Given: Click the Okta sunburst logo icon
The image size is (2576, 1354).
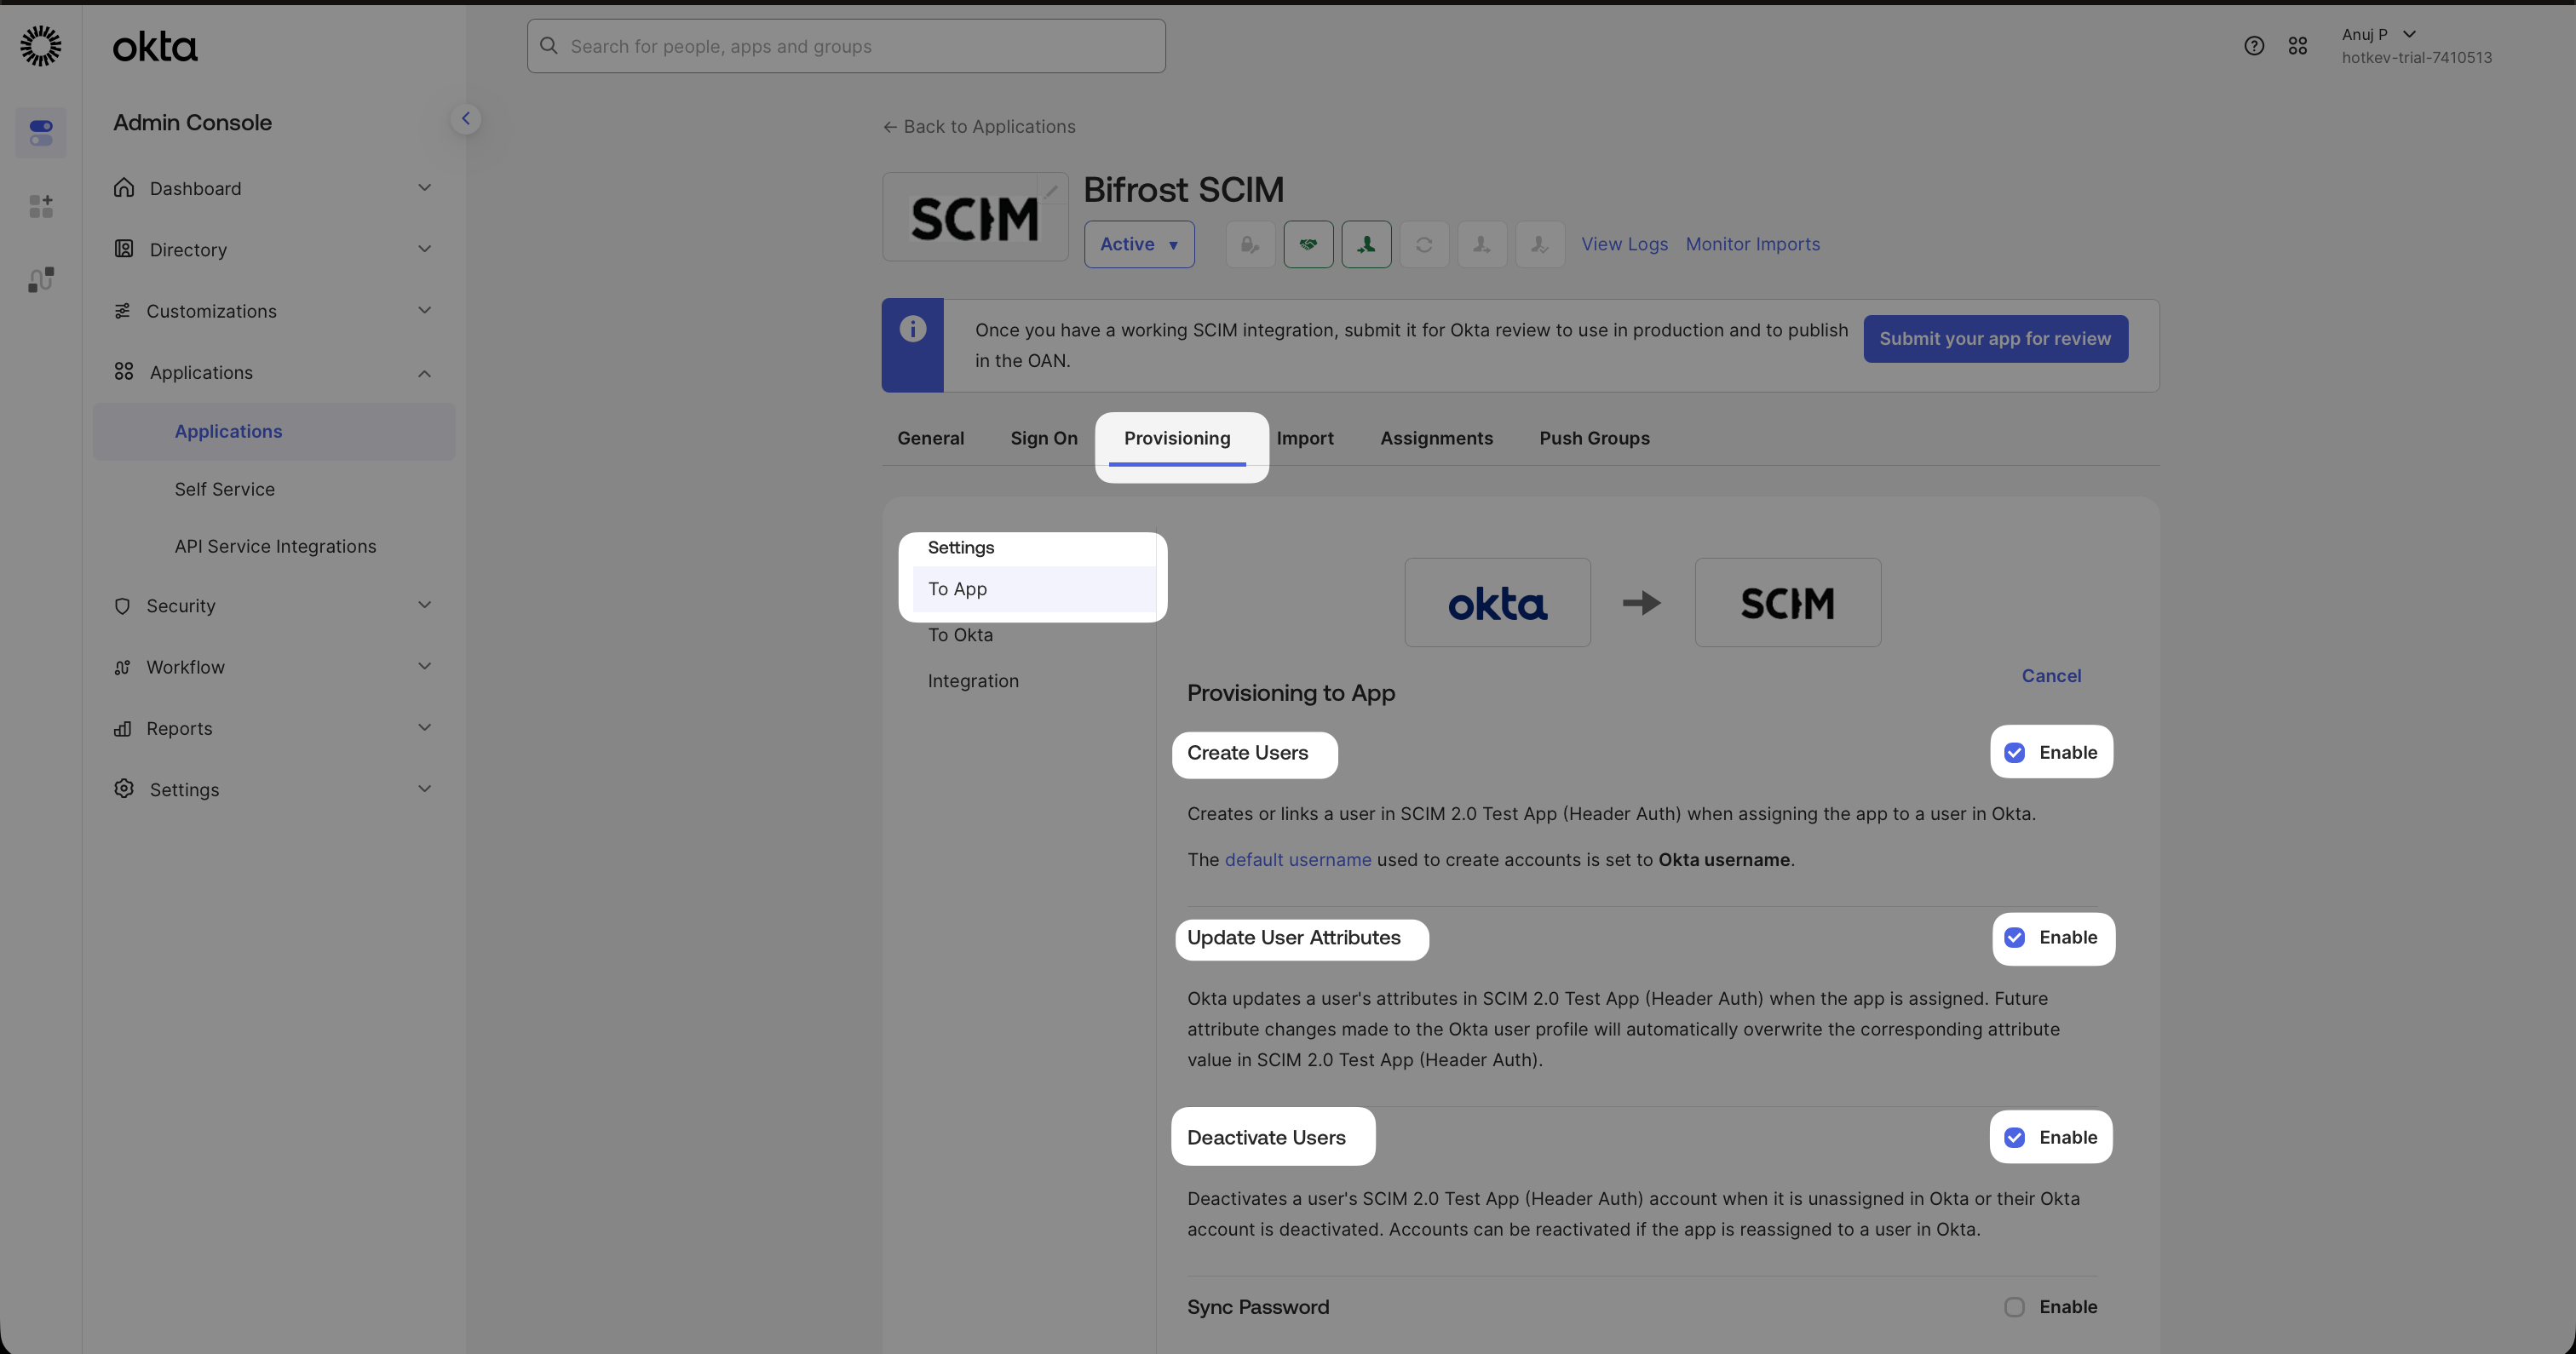Looking at the screenshot, I should coord(41,46).
